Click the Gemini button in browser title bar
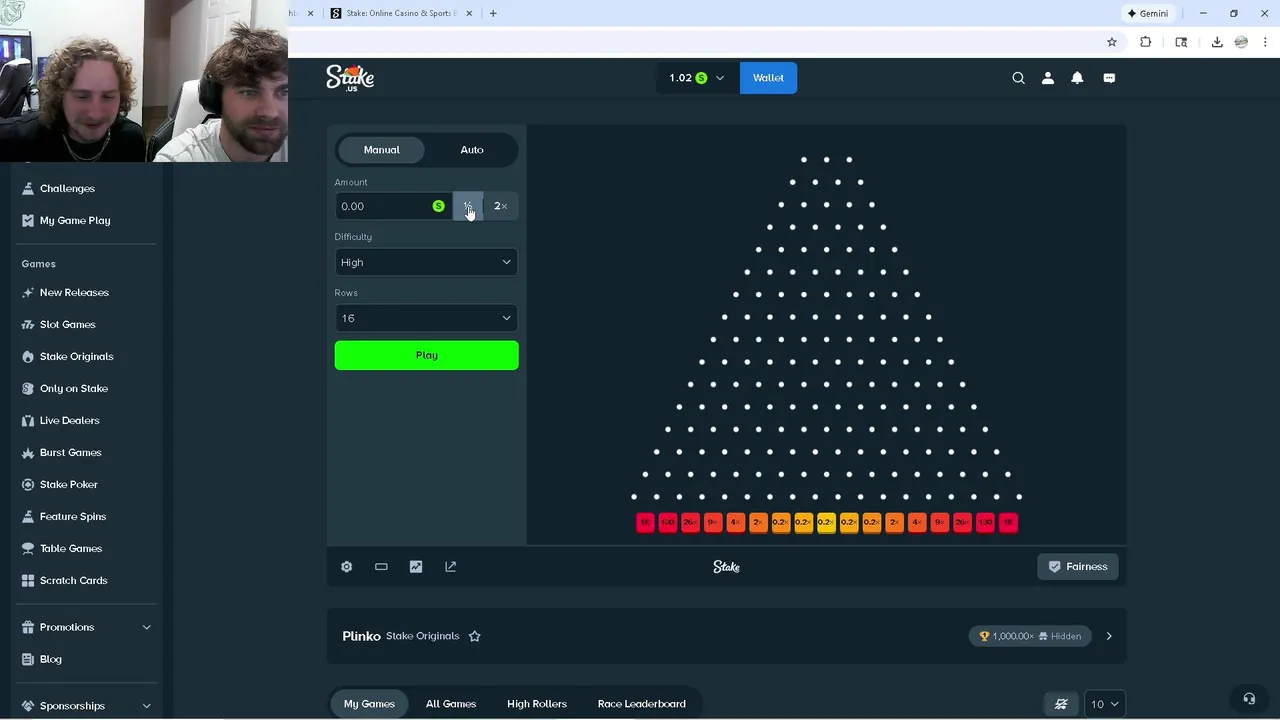 (1147, 13)
